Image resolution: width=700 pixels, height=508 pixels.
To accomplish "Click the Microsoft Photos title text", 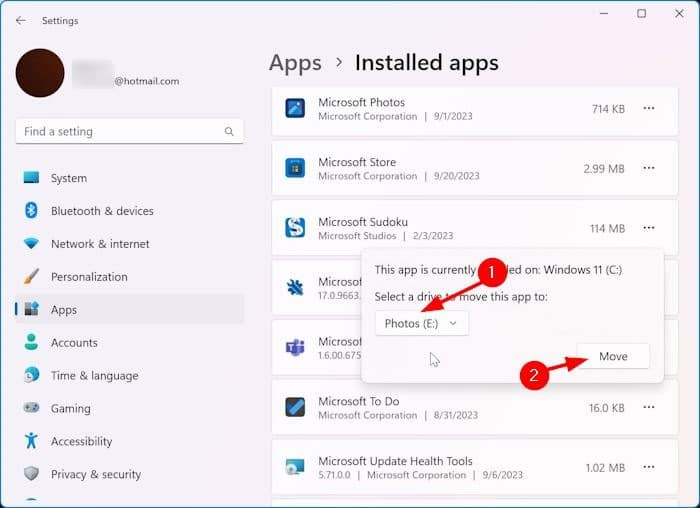I will pyautogui.click(x=362, y=102).
